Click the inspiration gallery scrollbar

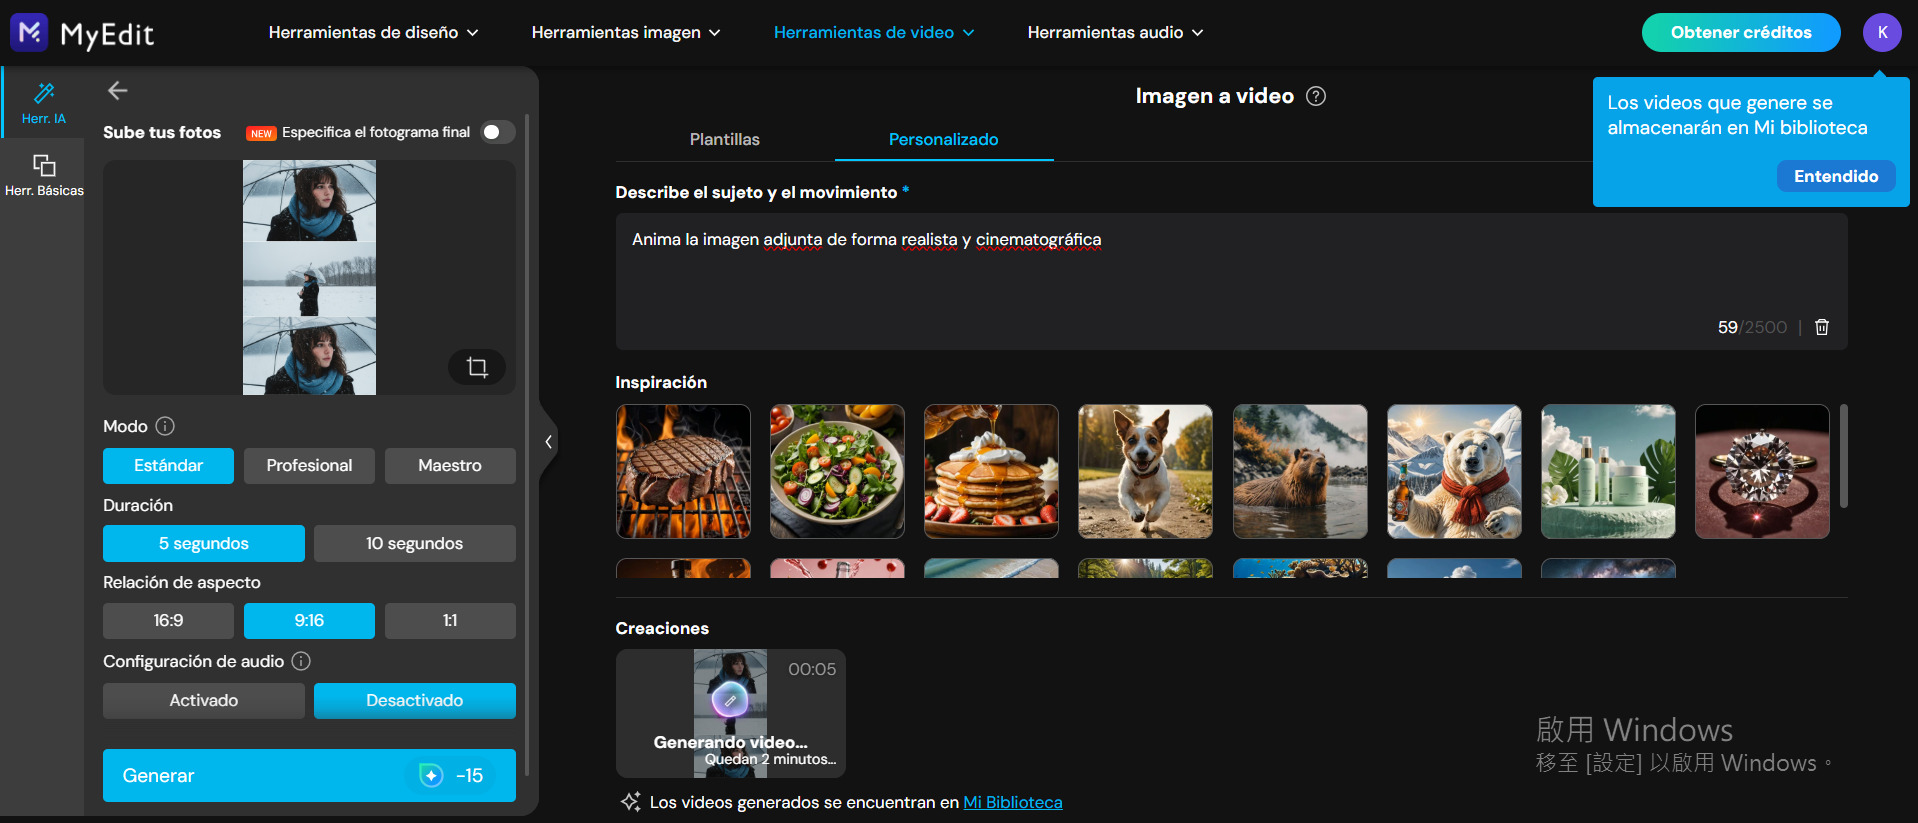click(x=1843, y=456)
